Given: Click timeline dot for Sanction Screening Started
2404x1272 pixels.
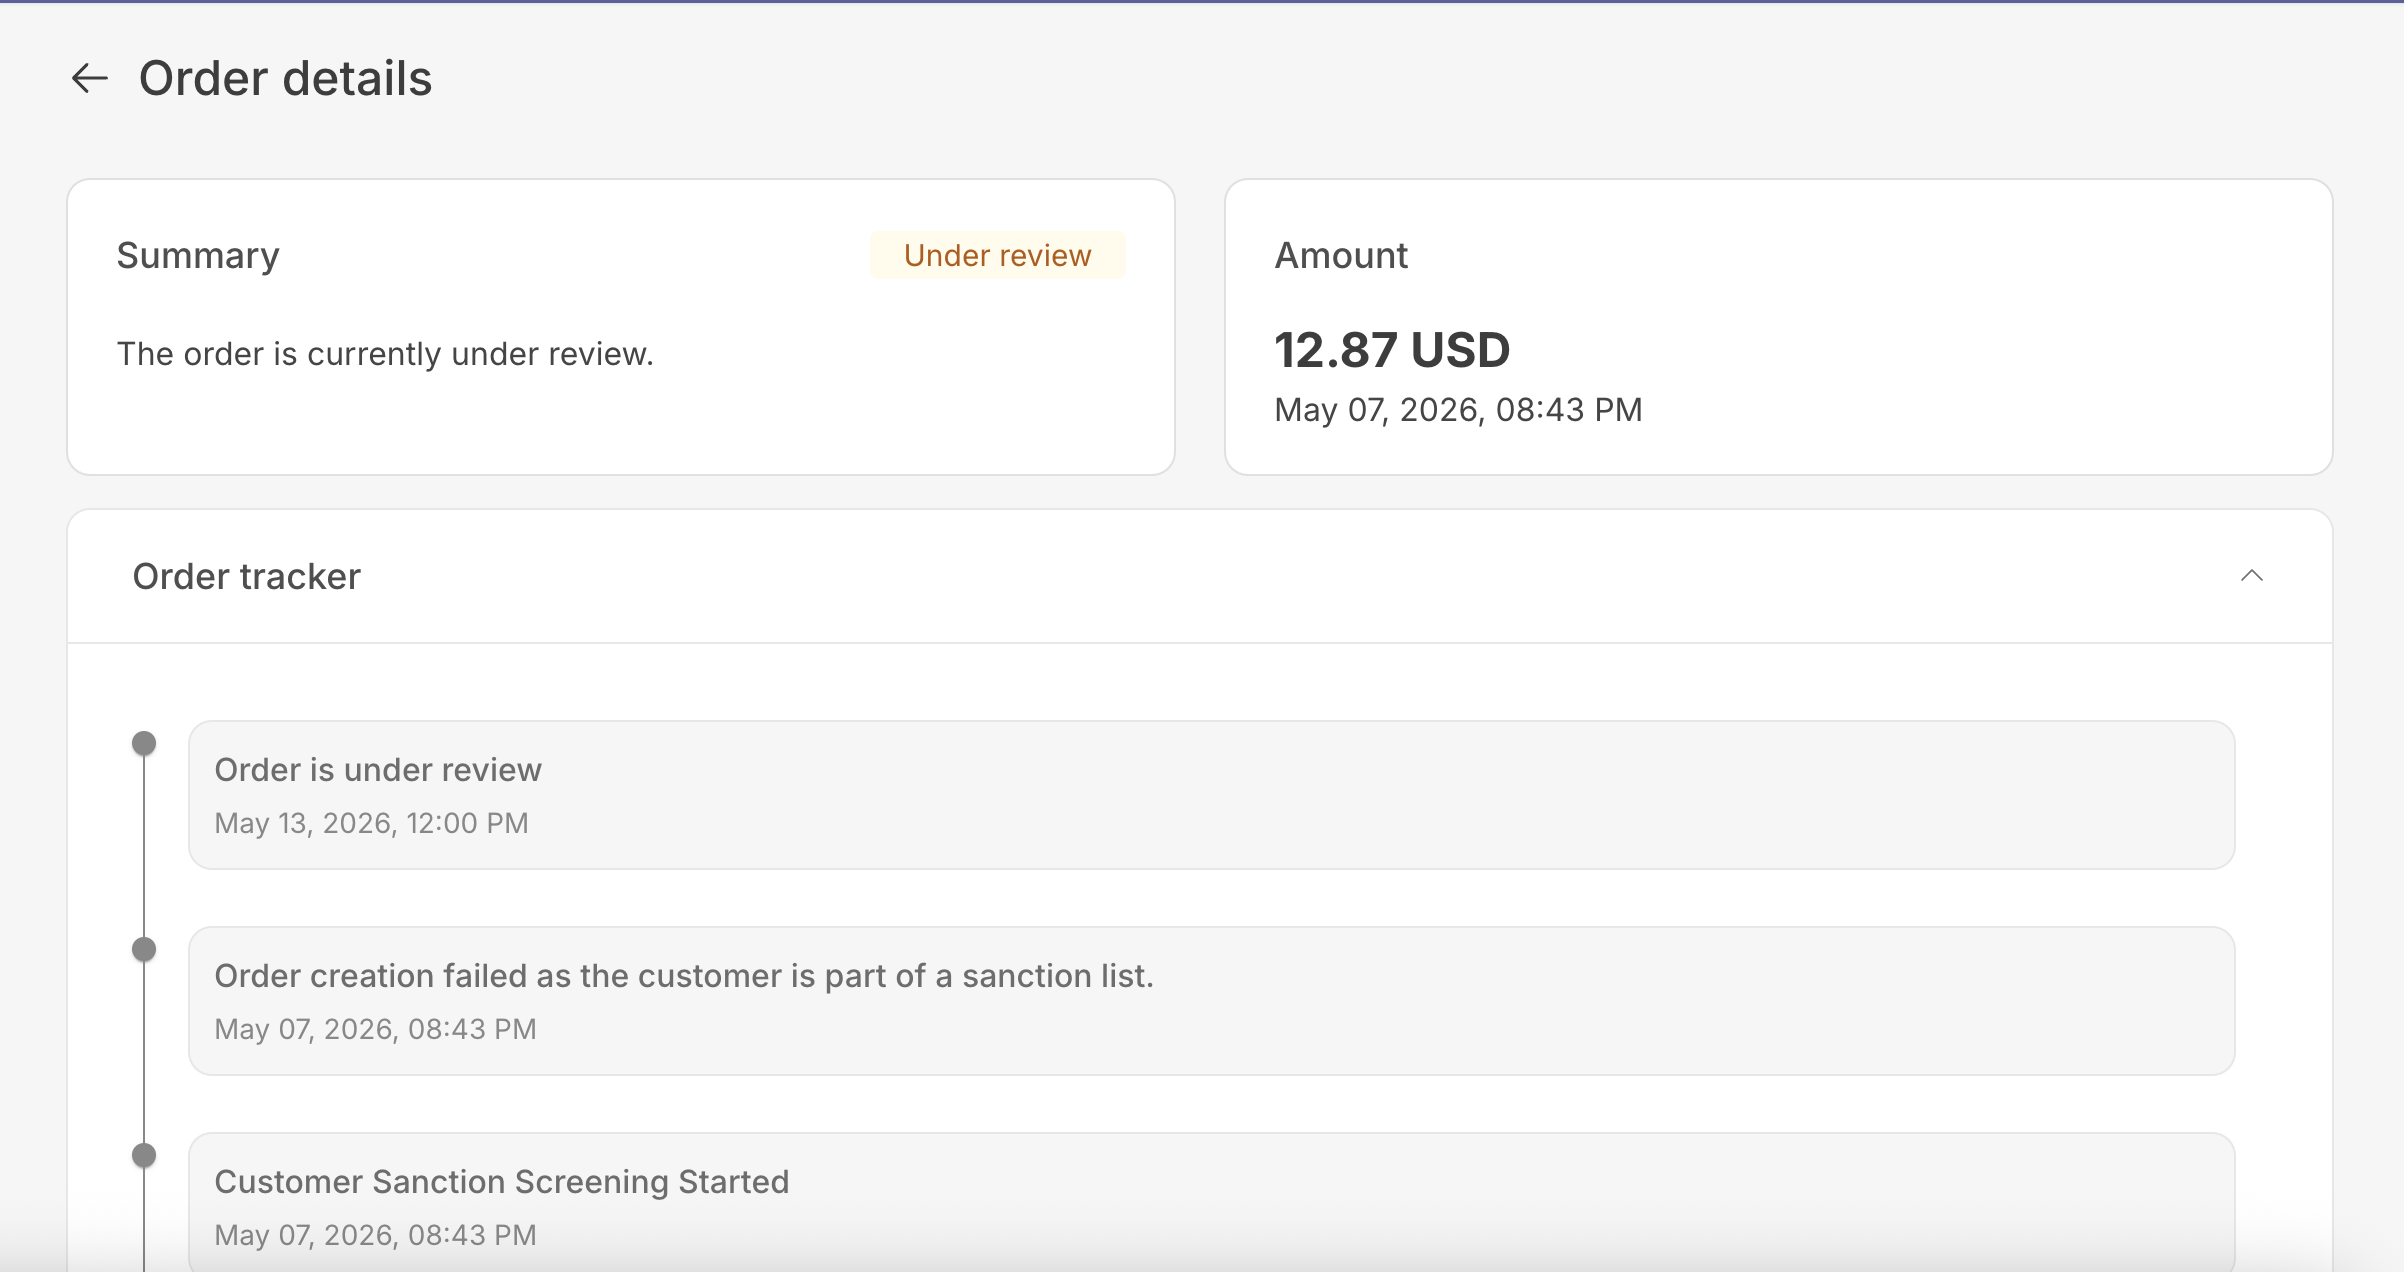Looking at the screenshot, I should point(144,1155).
